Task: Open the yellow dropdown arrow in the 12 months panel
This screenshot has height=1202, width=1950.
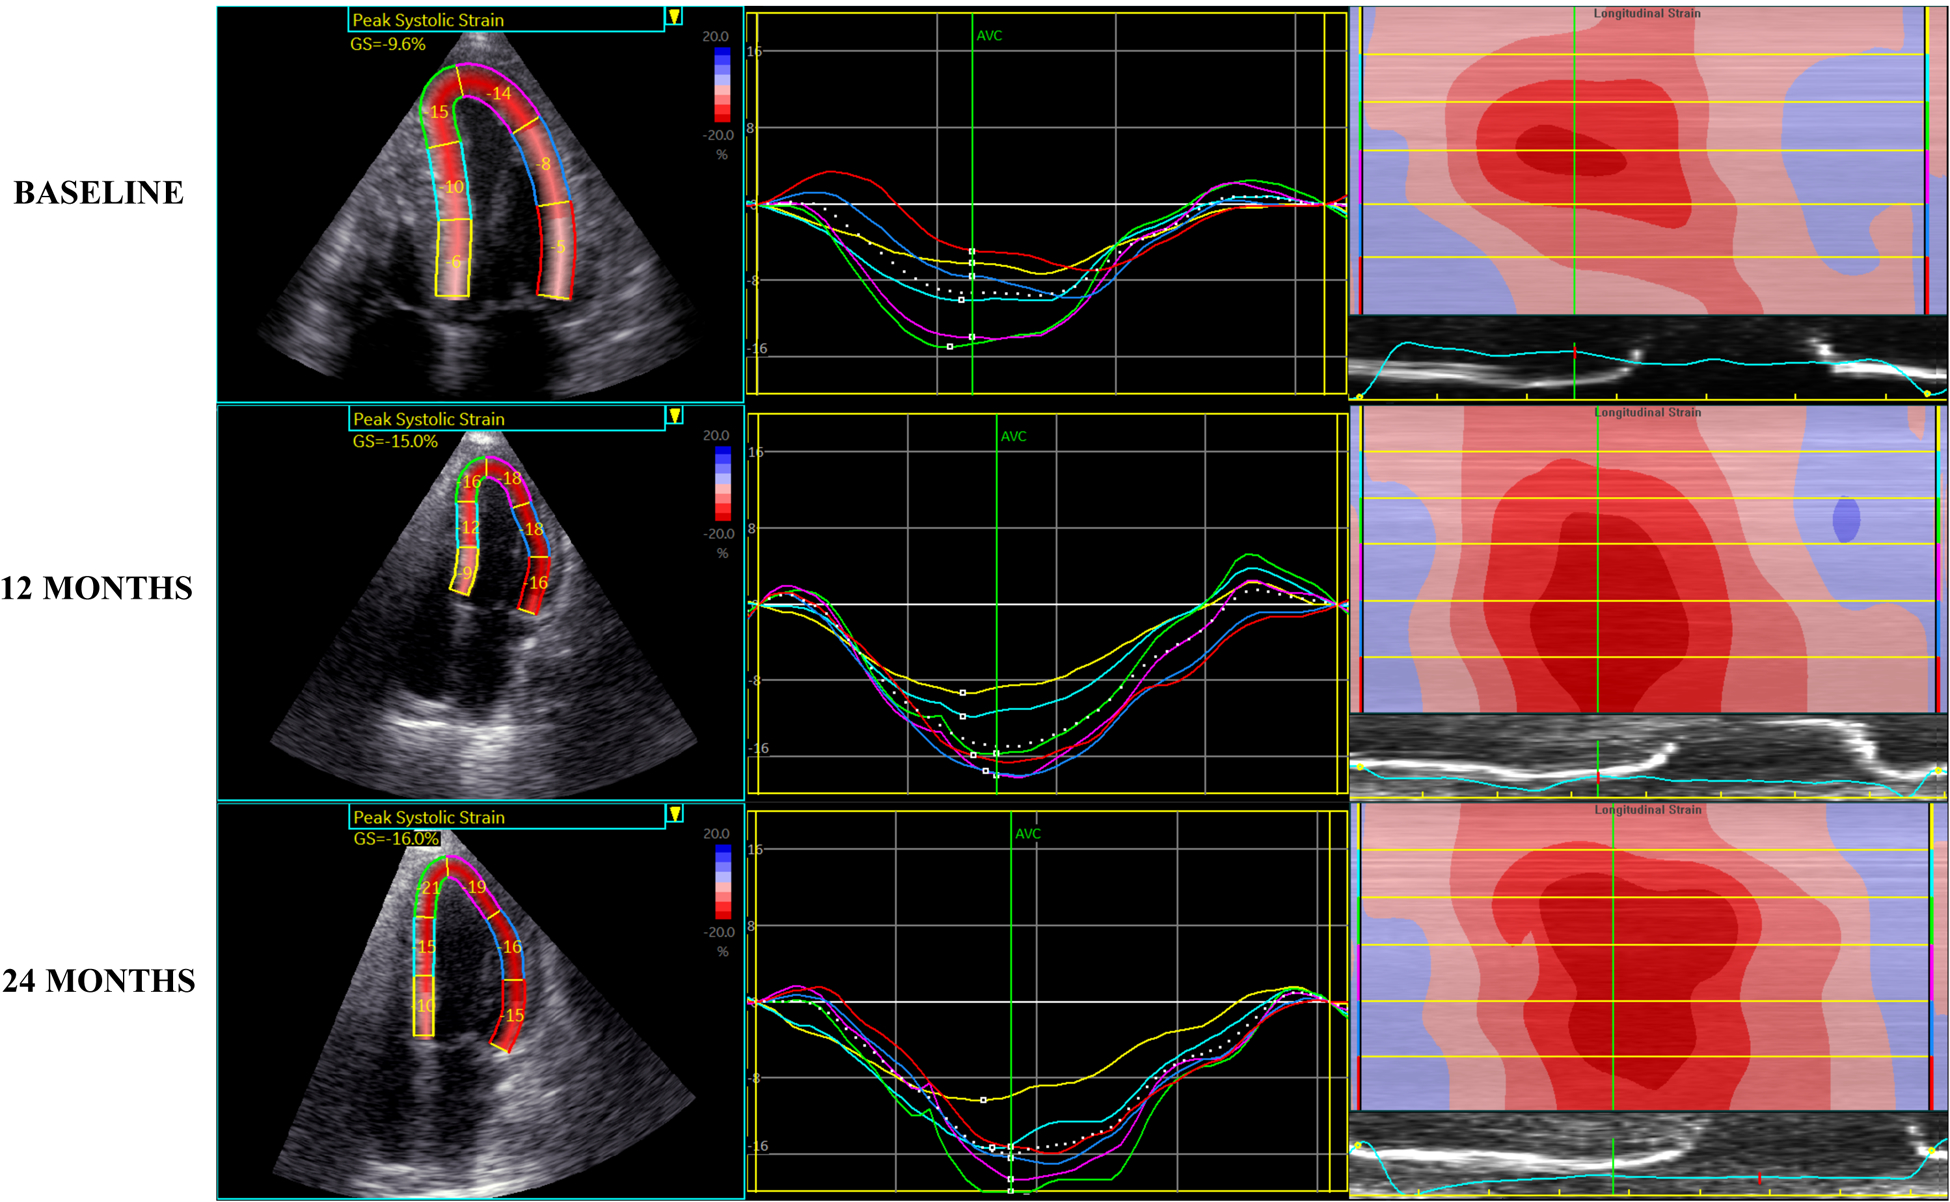Action: (675, 416)
